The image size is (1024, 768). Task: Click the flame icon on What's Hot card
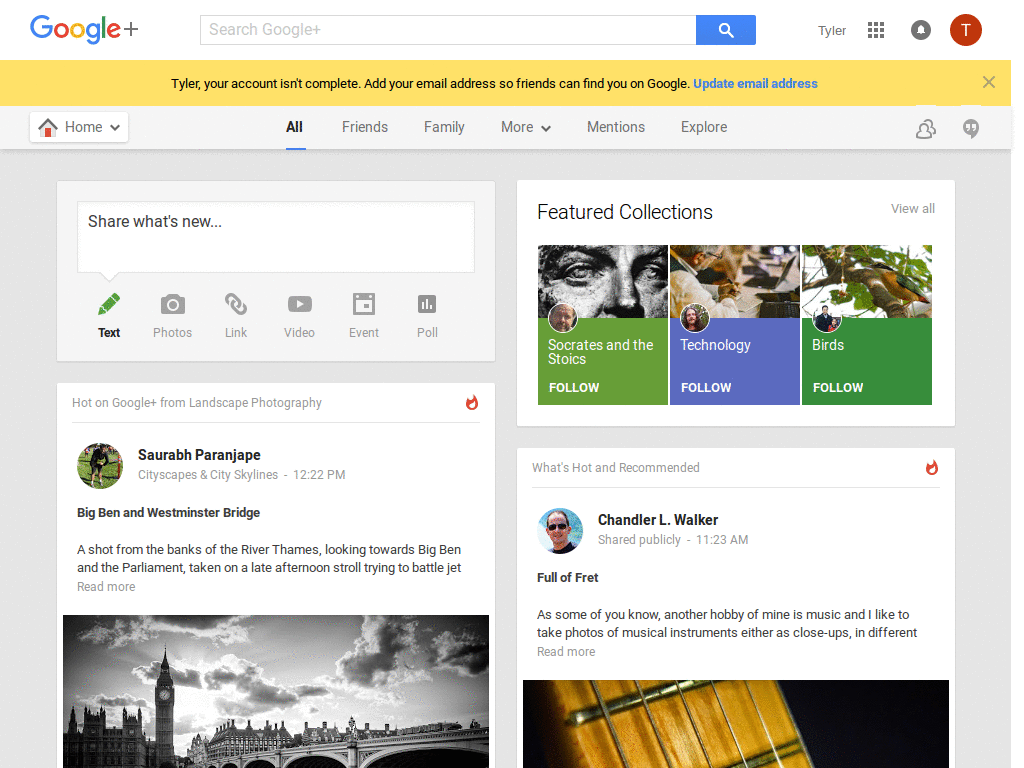[x=932, y=468]
